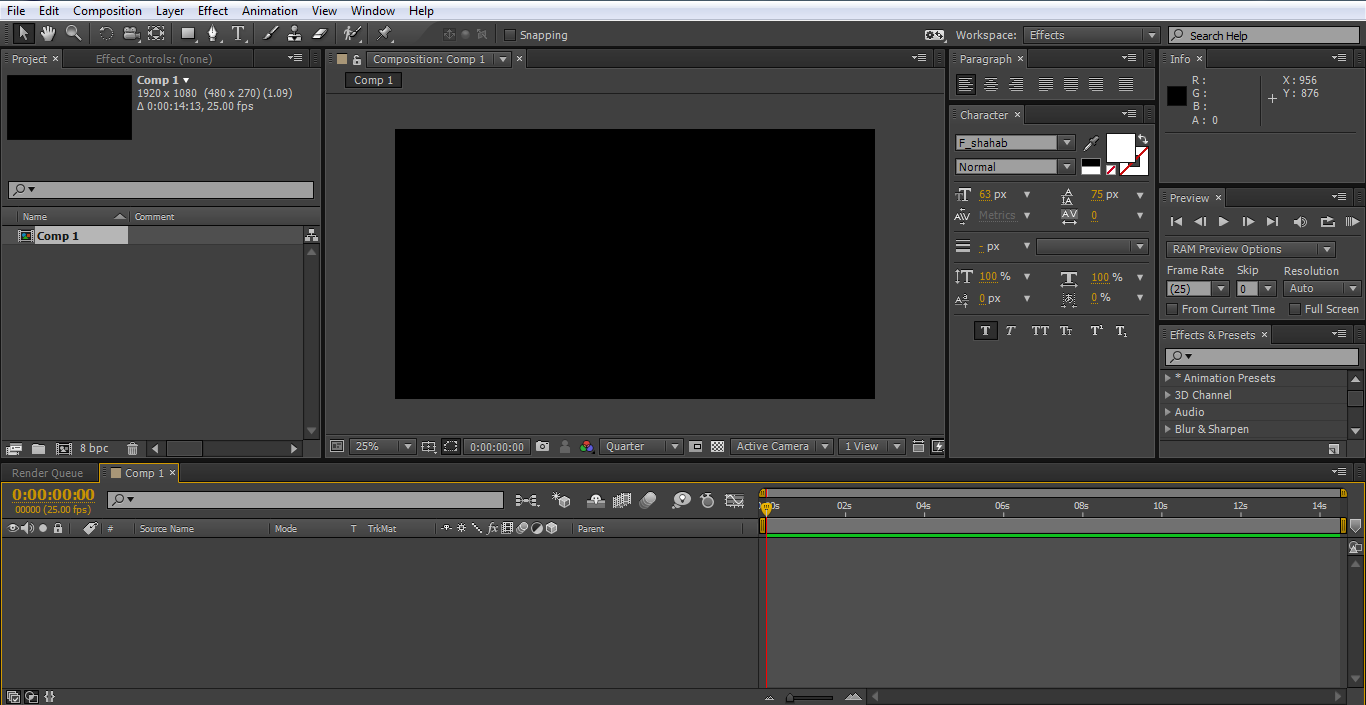Expand the Animation Presets category
Viewport: 1366px width, 705px height.
(1168, 378)
